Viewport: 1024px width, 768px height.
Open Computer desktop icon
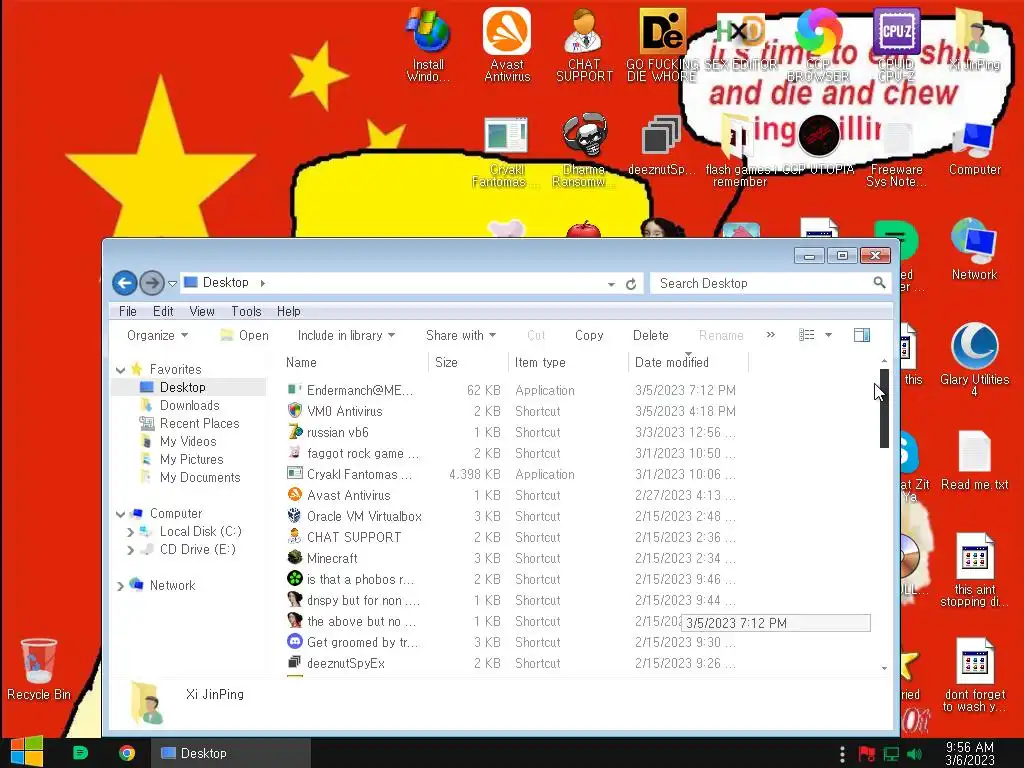pos(974,149)
